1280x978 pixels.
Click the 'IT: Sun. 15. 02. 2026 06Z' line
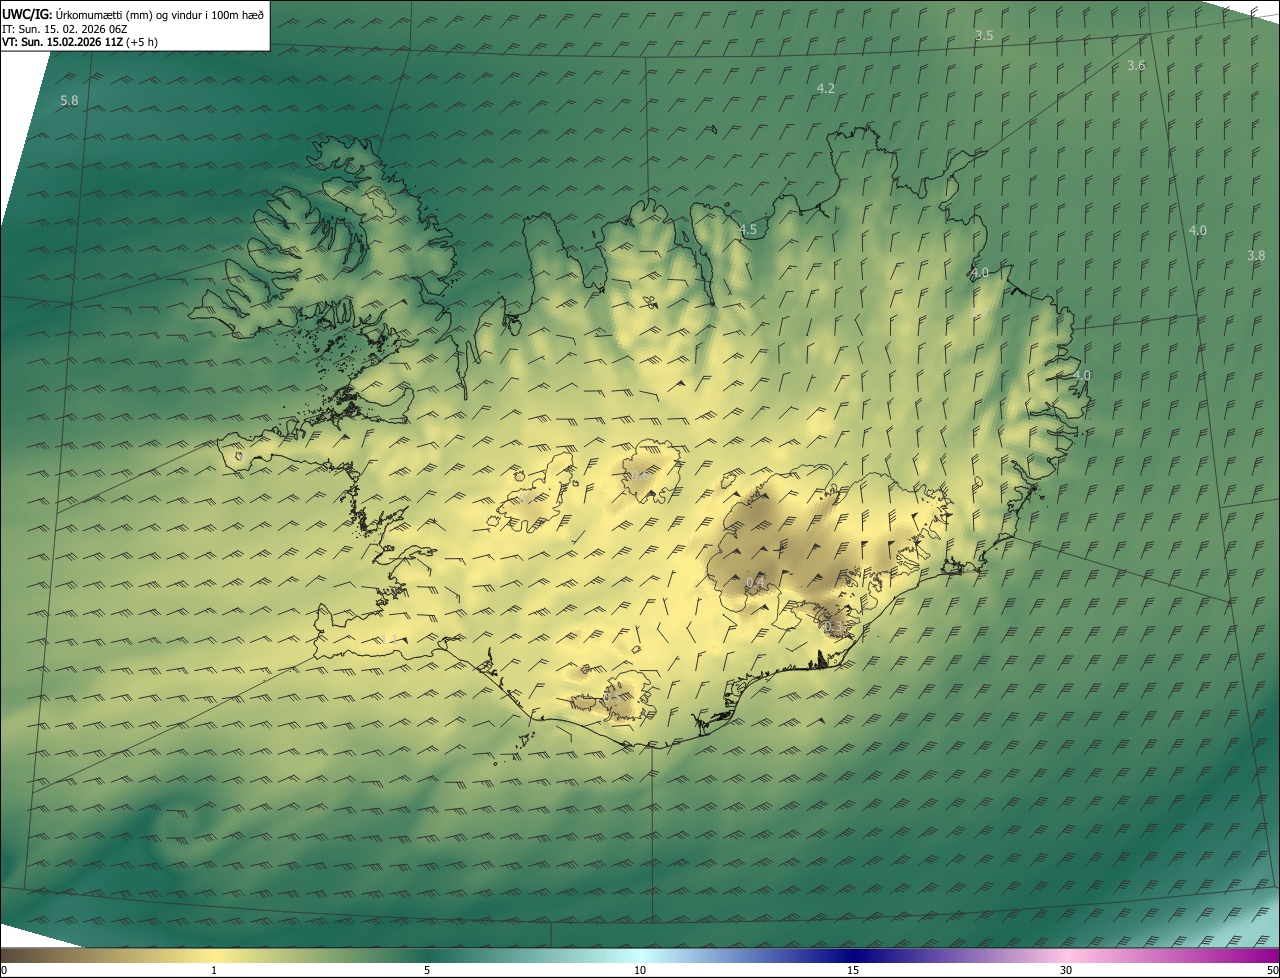64,29
